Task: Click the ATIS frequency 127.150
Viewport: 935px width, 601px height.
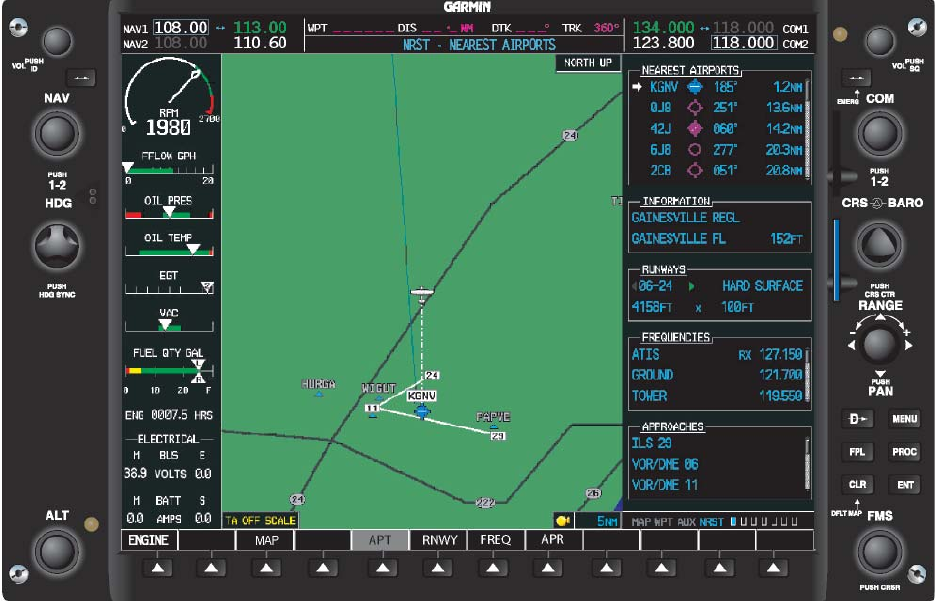Action: point(781,354)
